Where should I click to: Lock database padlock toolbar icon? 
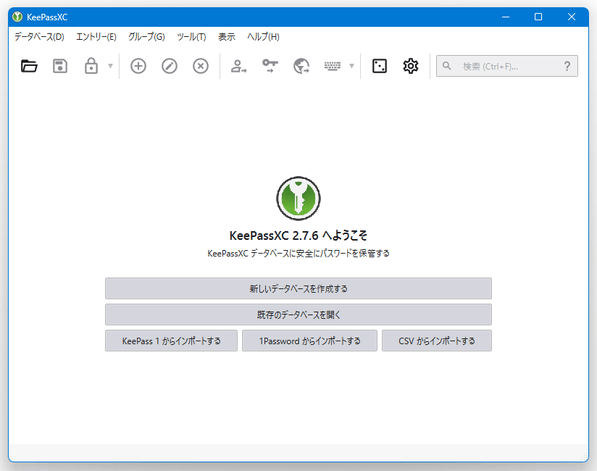click(x=91, y=66)
